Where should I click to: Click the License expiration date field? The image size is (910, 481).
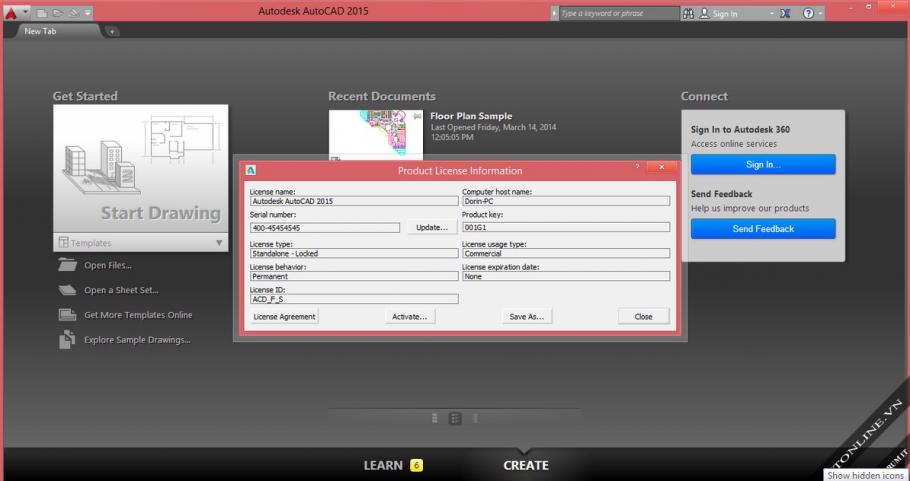[x=566, y=277]
